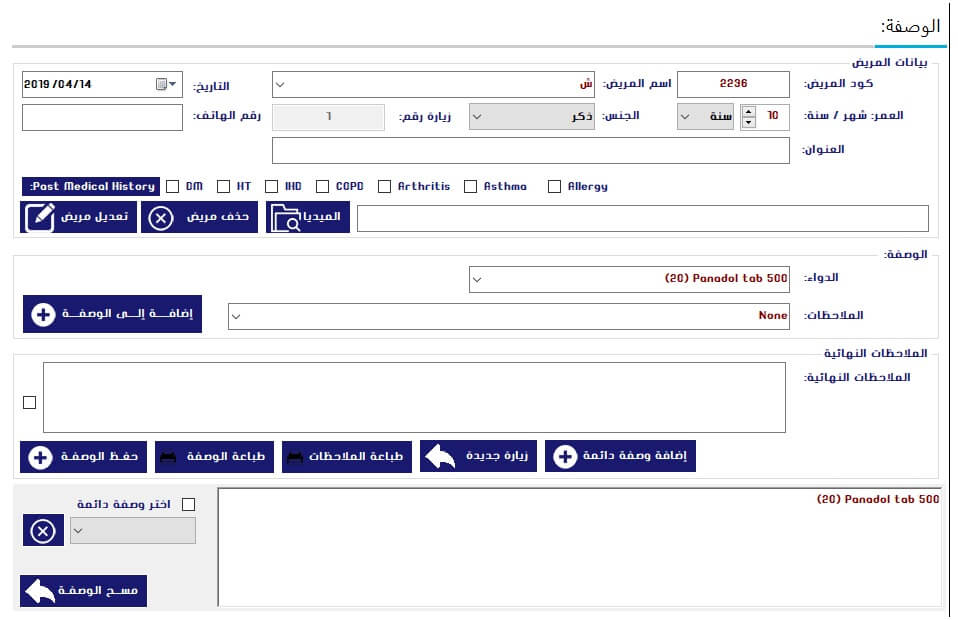Click the long field beside الميديا button
This screenshot has height=620, width=958.
[x=643, y=219]
